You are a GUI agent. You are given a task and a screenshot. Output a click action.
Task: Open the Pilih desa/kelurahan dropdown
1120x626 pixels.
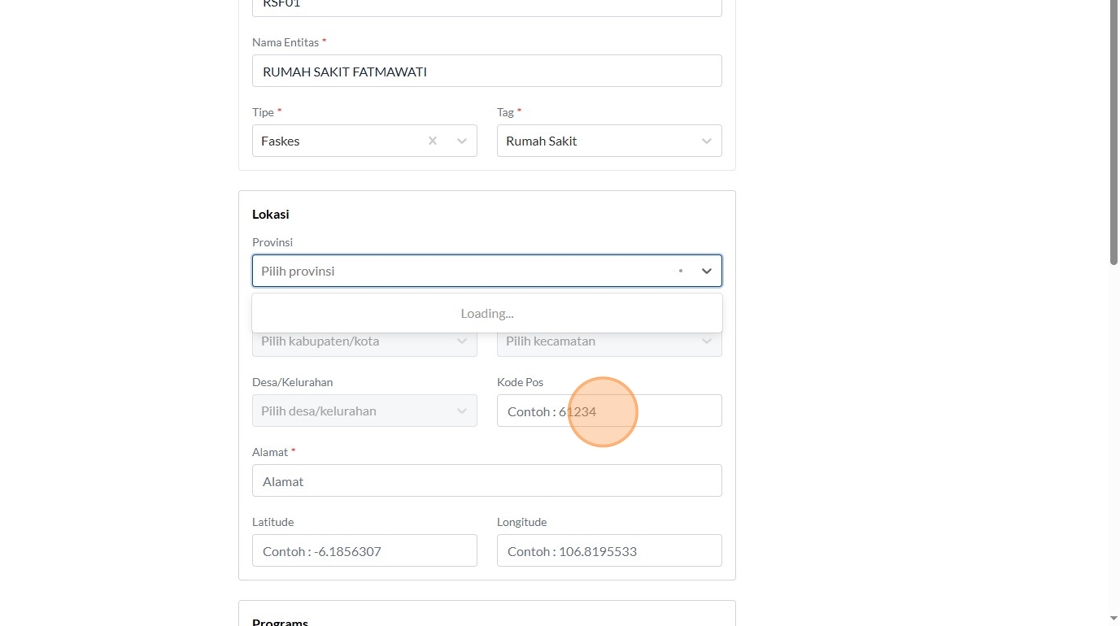(x=350, y=411)
